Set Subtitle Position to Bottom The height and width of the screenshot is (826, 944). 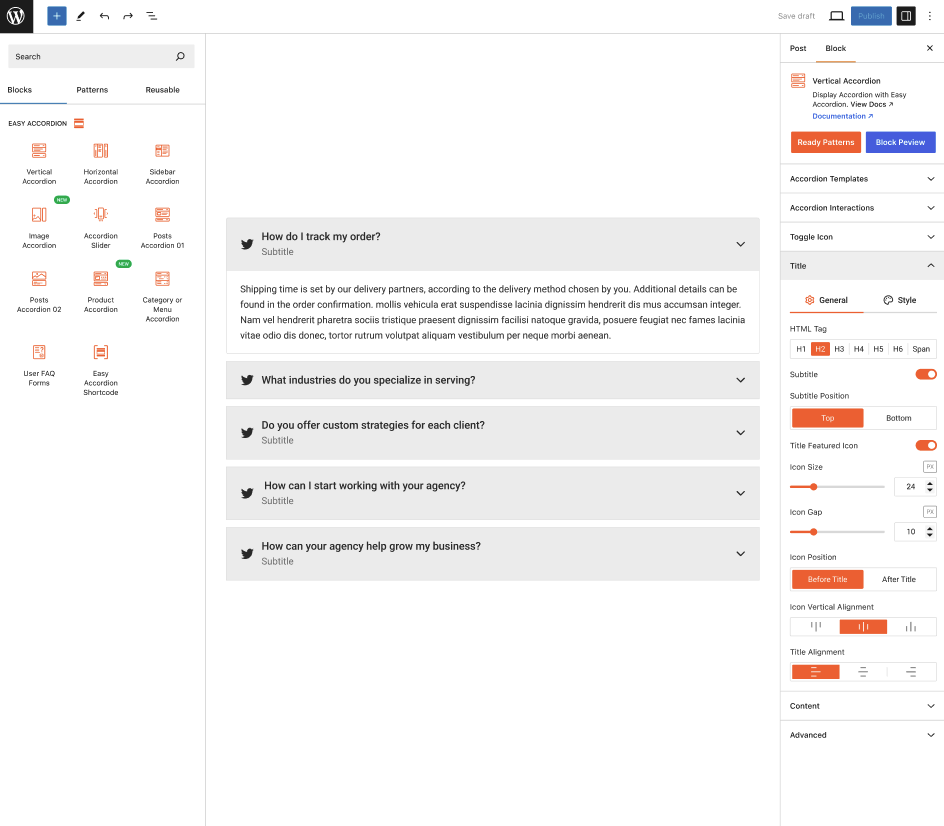[898, 418]
